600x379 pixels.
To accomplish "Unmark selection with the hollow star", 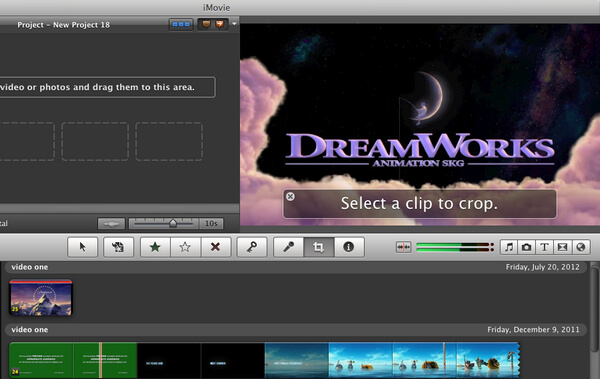I will [x=185, y=247].
